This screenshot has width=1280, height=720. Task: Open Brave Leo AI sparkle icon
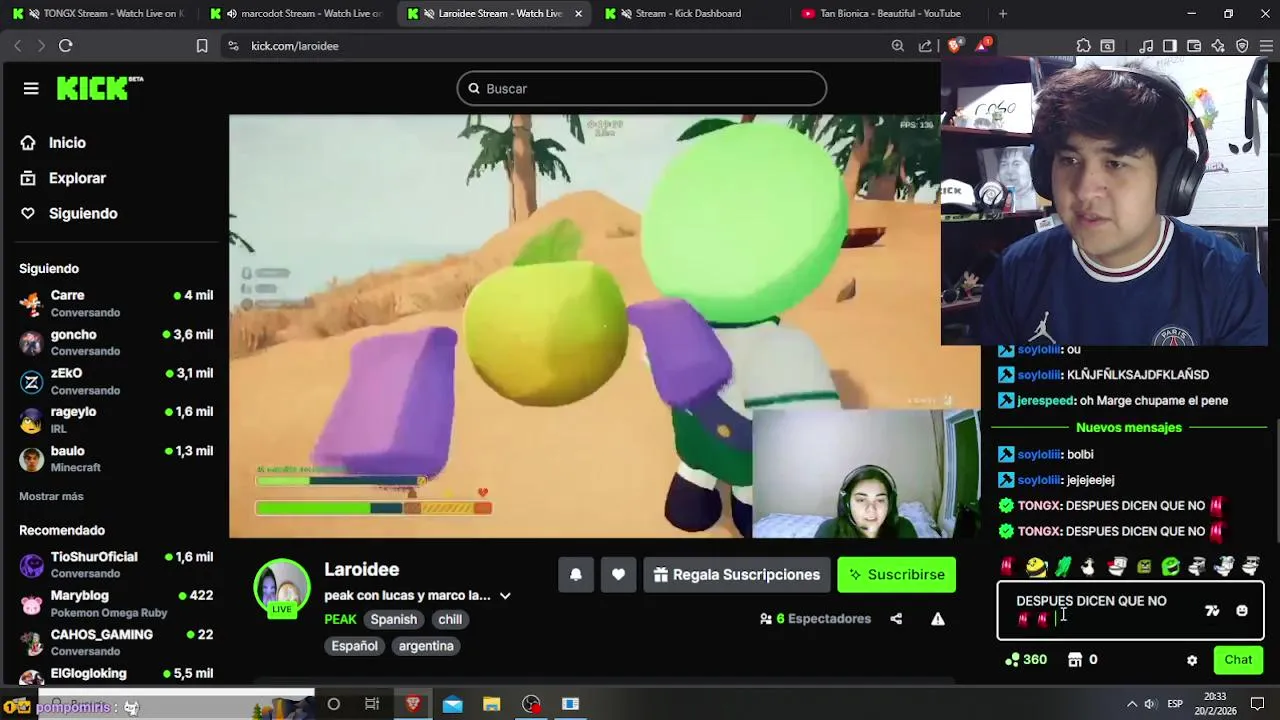point(1218,46)
